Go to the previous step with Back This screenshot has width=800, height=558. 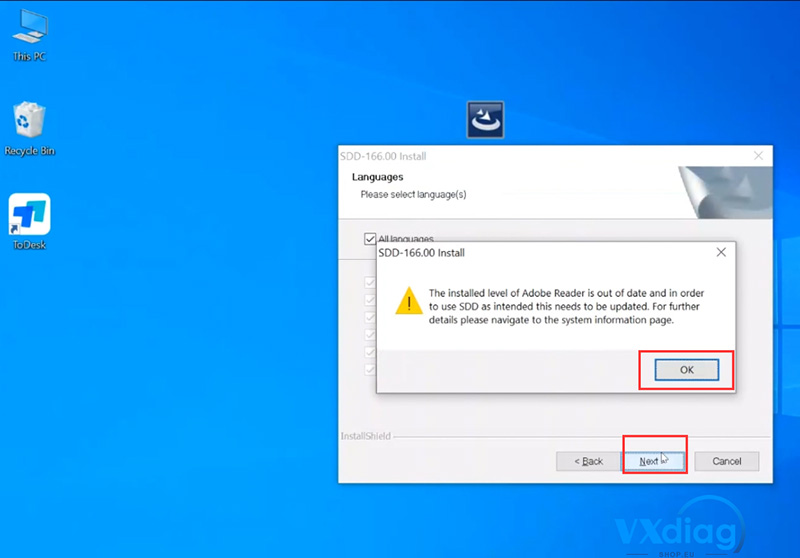[x=588, y=461]
